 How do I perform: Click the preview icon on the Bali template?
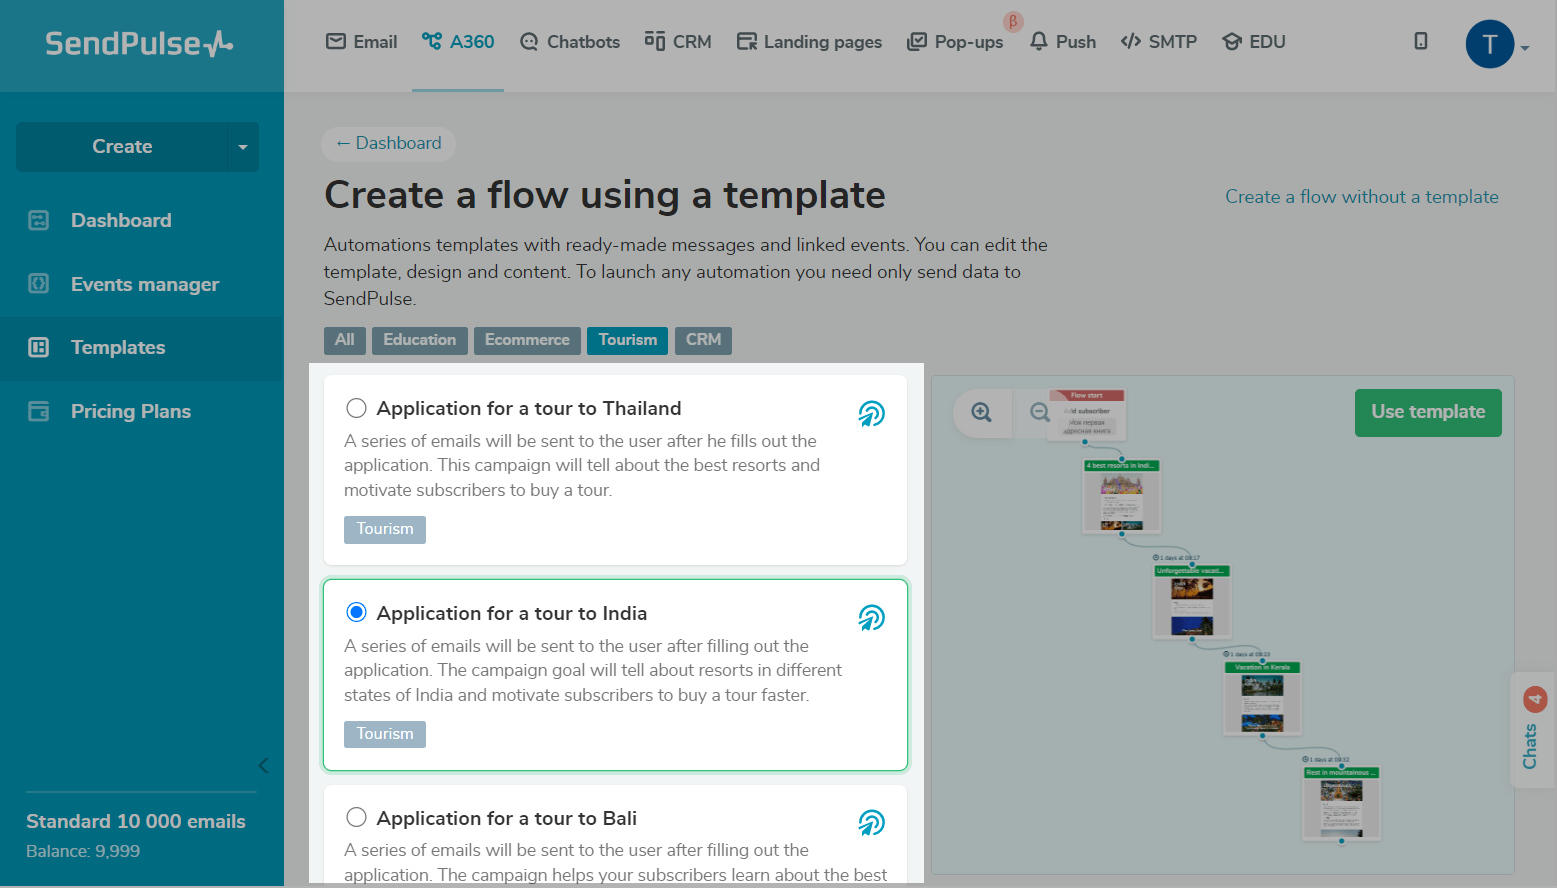[871, 823]
